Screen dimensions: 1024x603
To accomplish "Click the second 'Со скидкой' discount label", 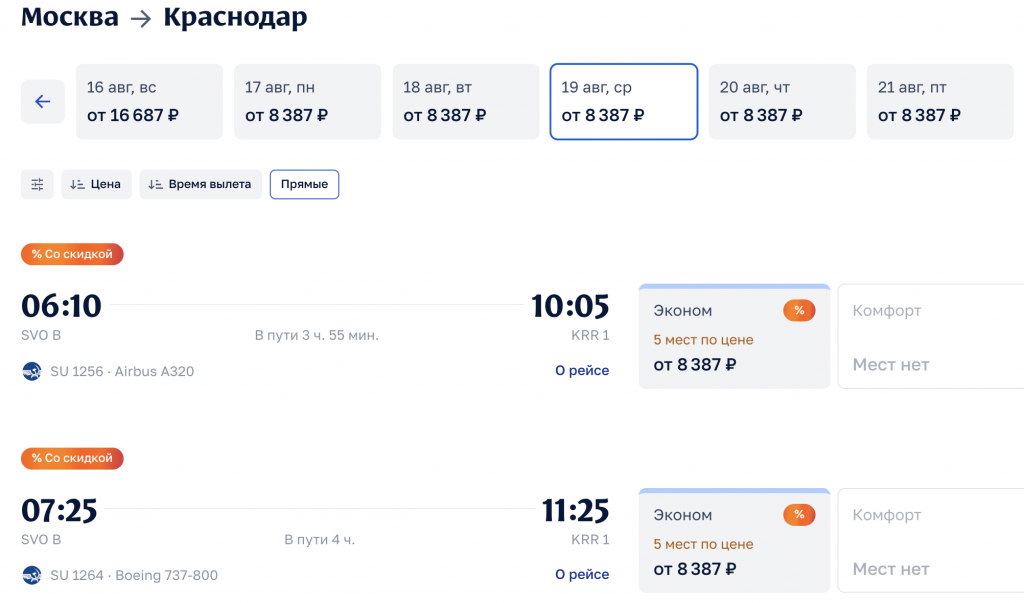I will click(x=72, y=459).
